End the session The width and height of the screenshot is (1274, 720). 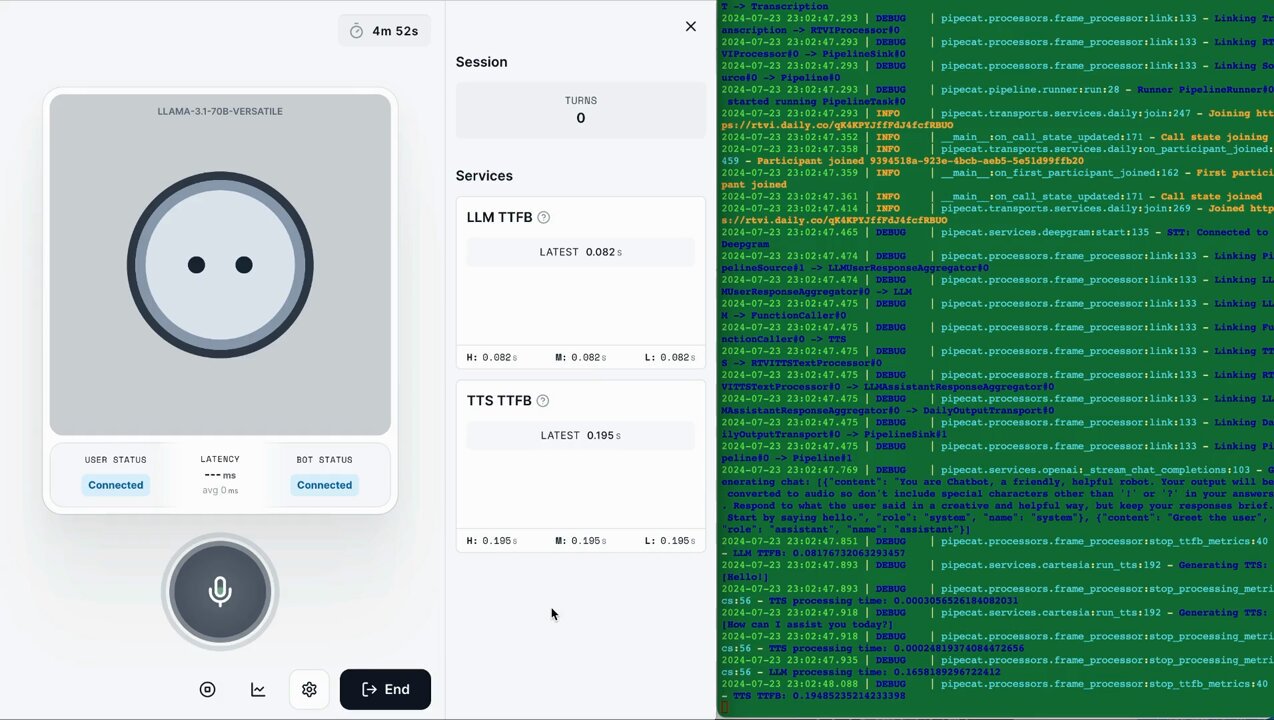click(385, 689)
